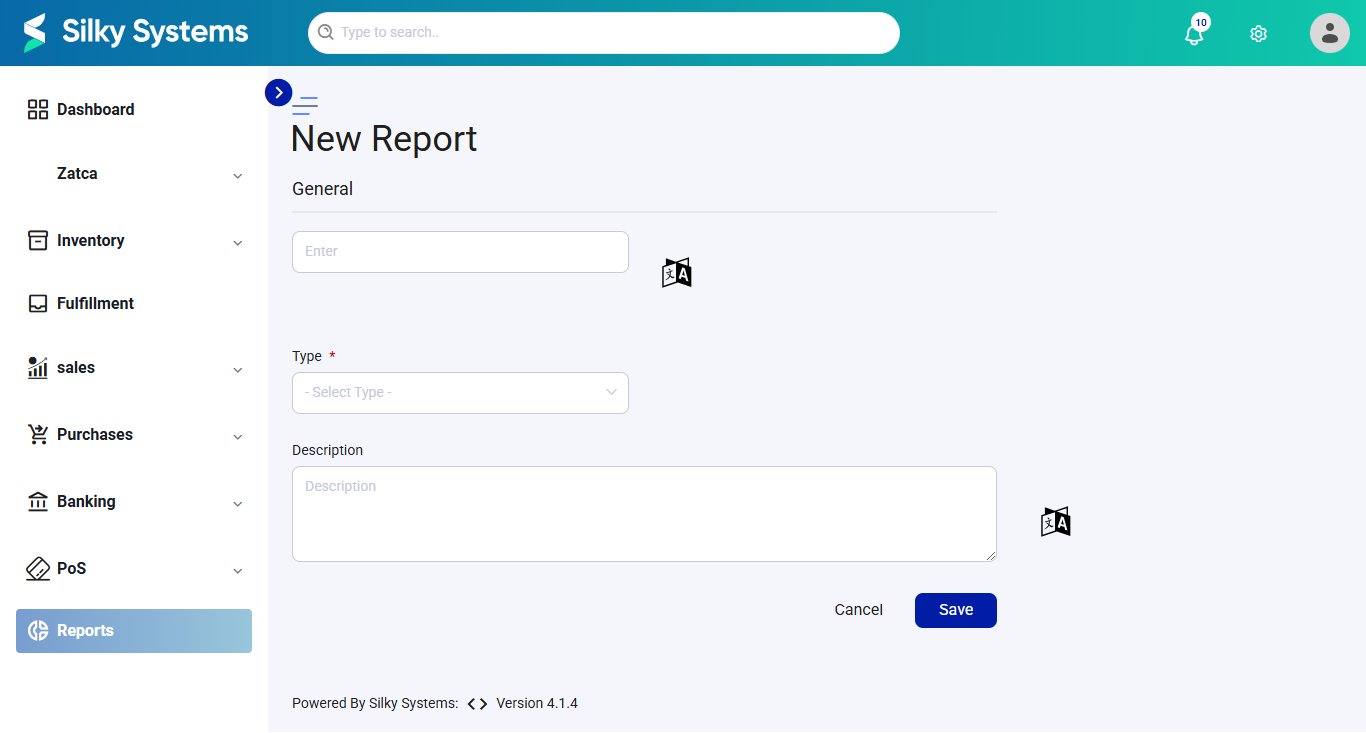Click the Save button
1366x733 pixels.
(x=956, y=610)
